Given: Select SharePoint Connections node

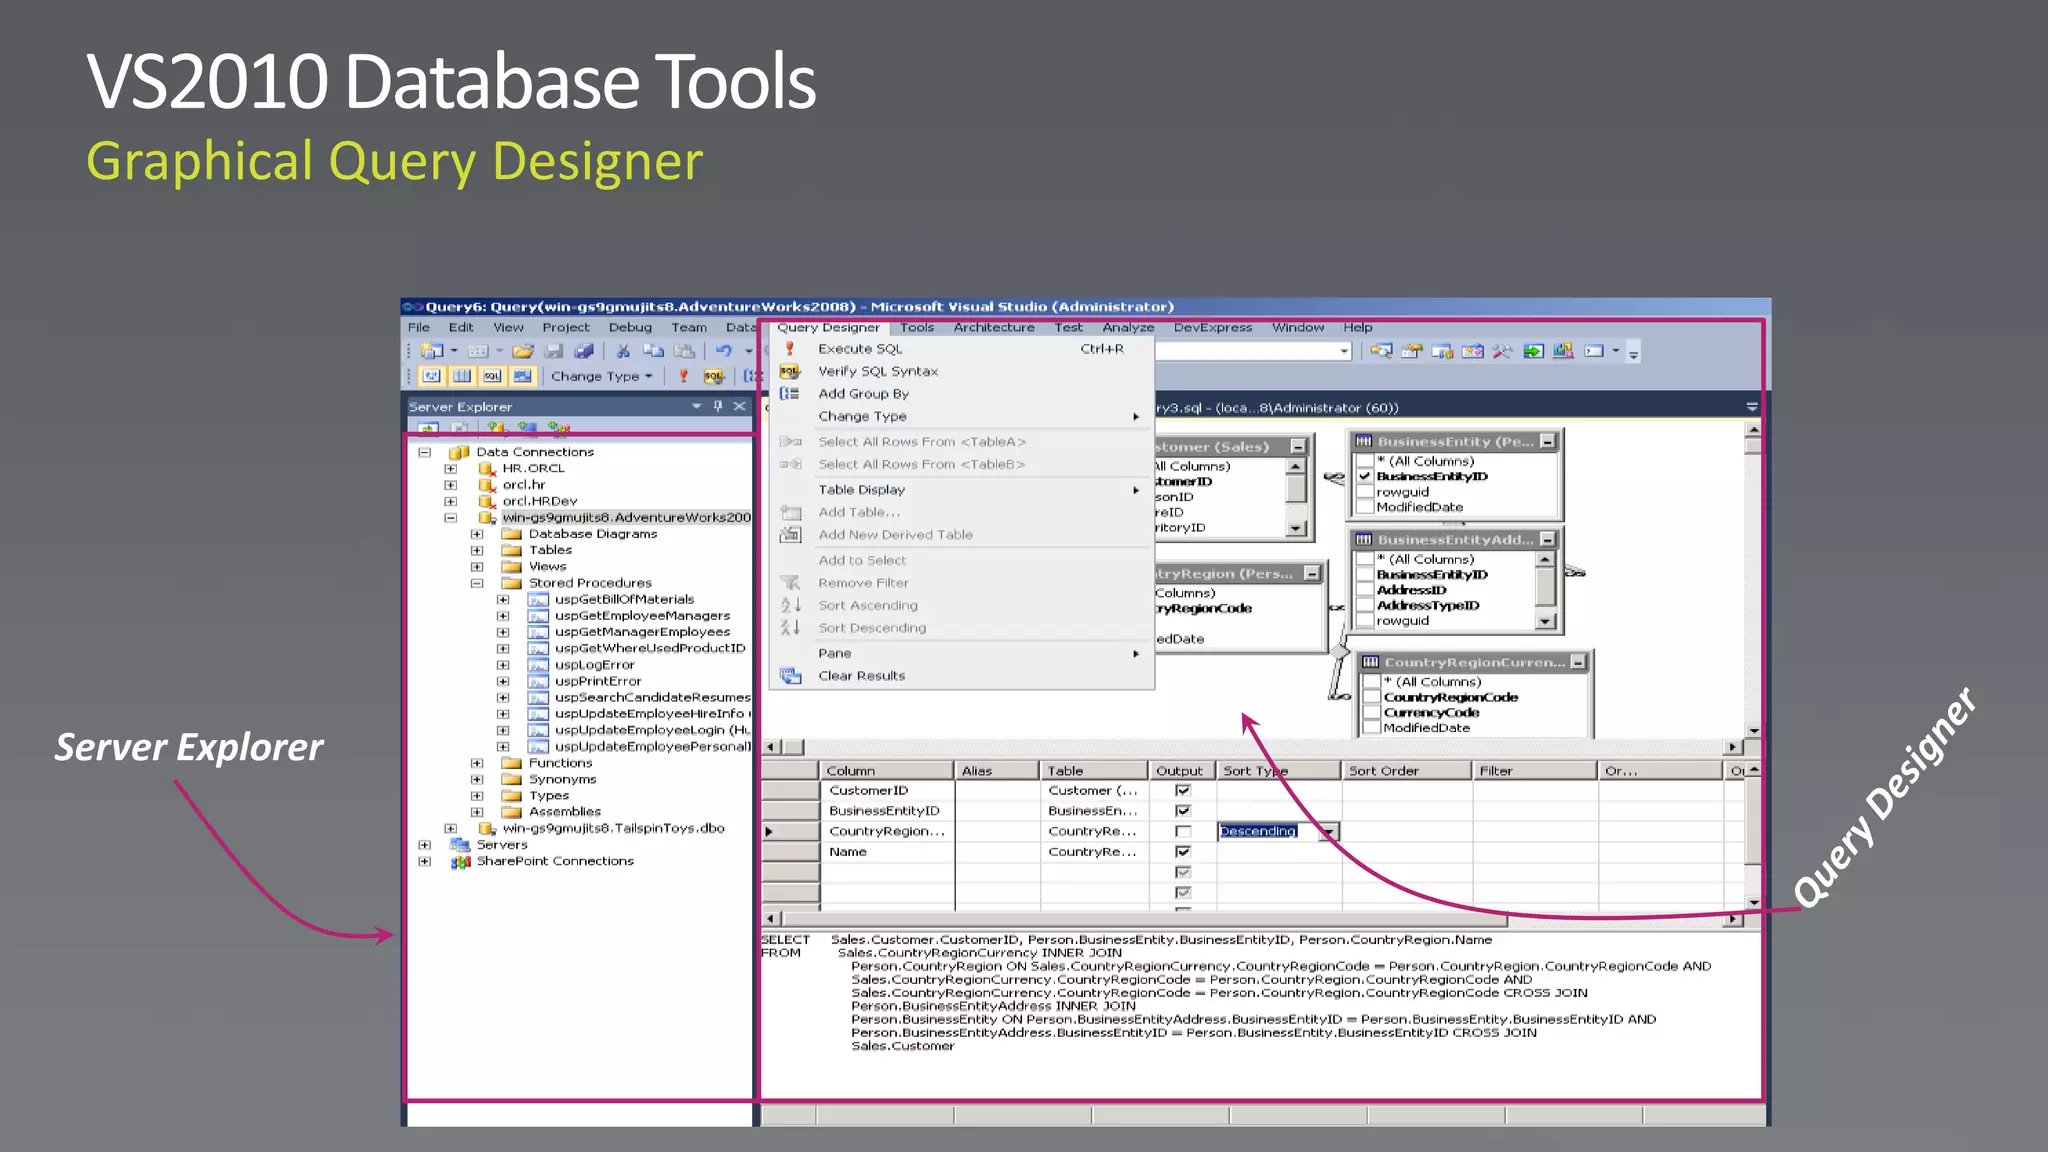Looking at the screenshot, I should click(555, 861).
